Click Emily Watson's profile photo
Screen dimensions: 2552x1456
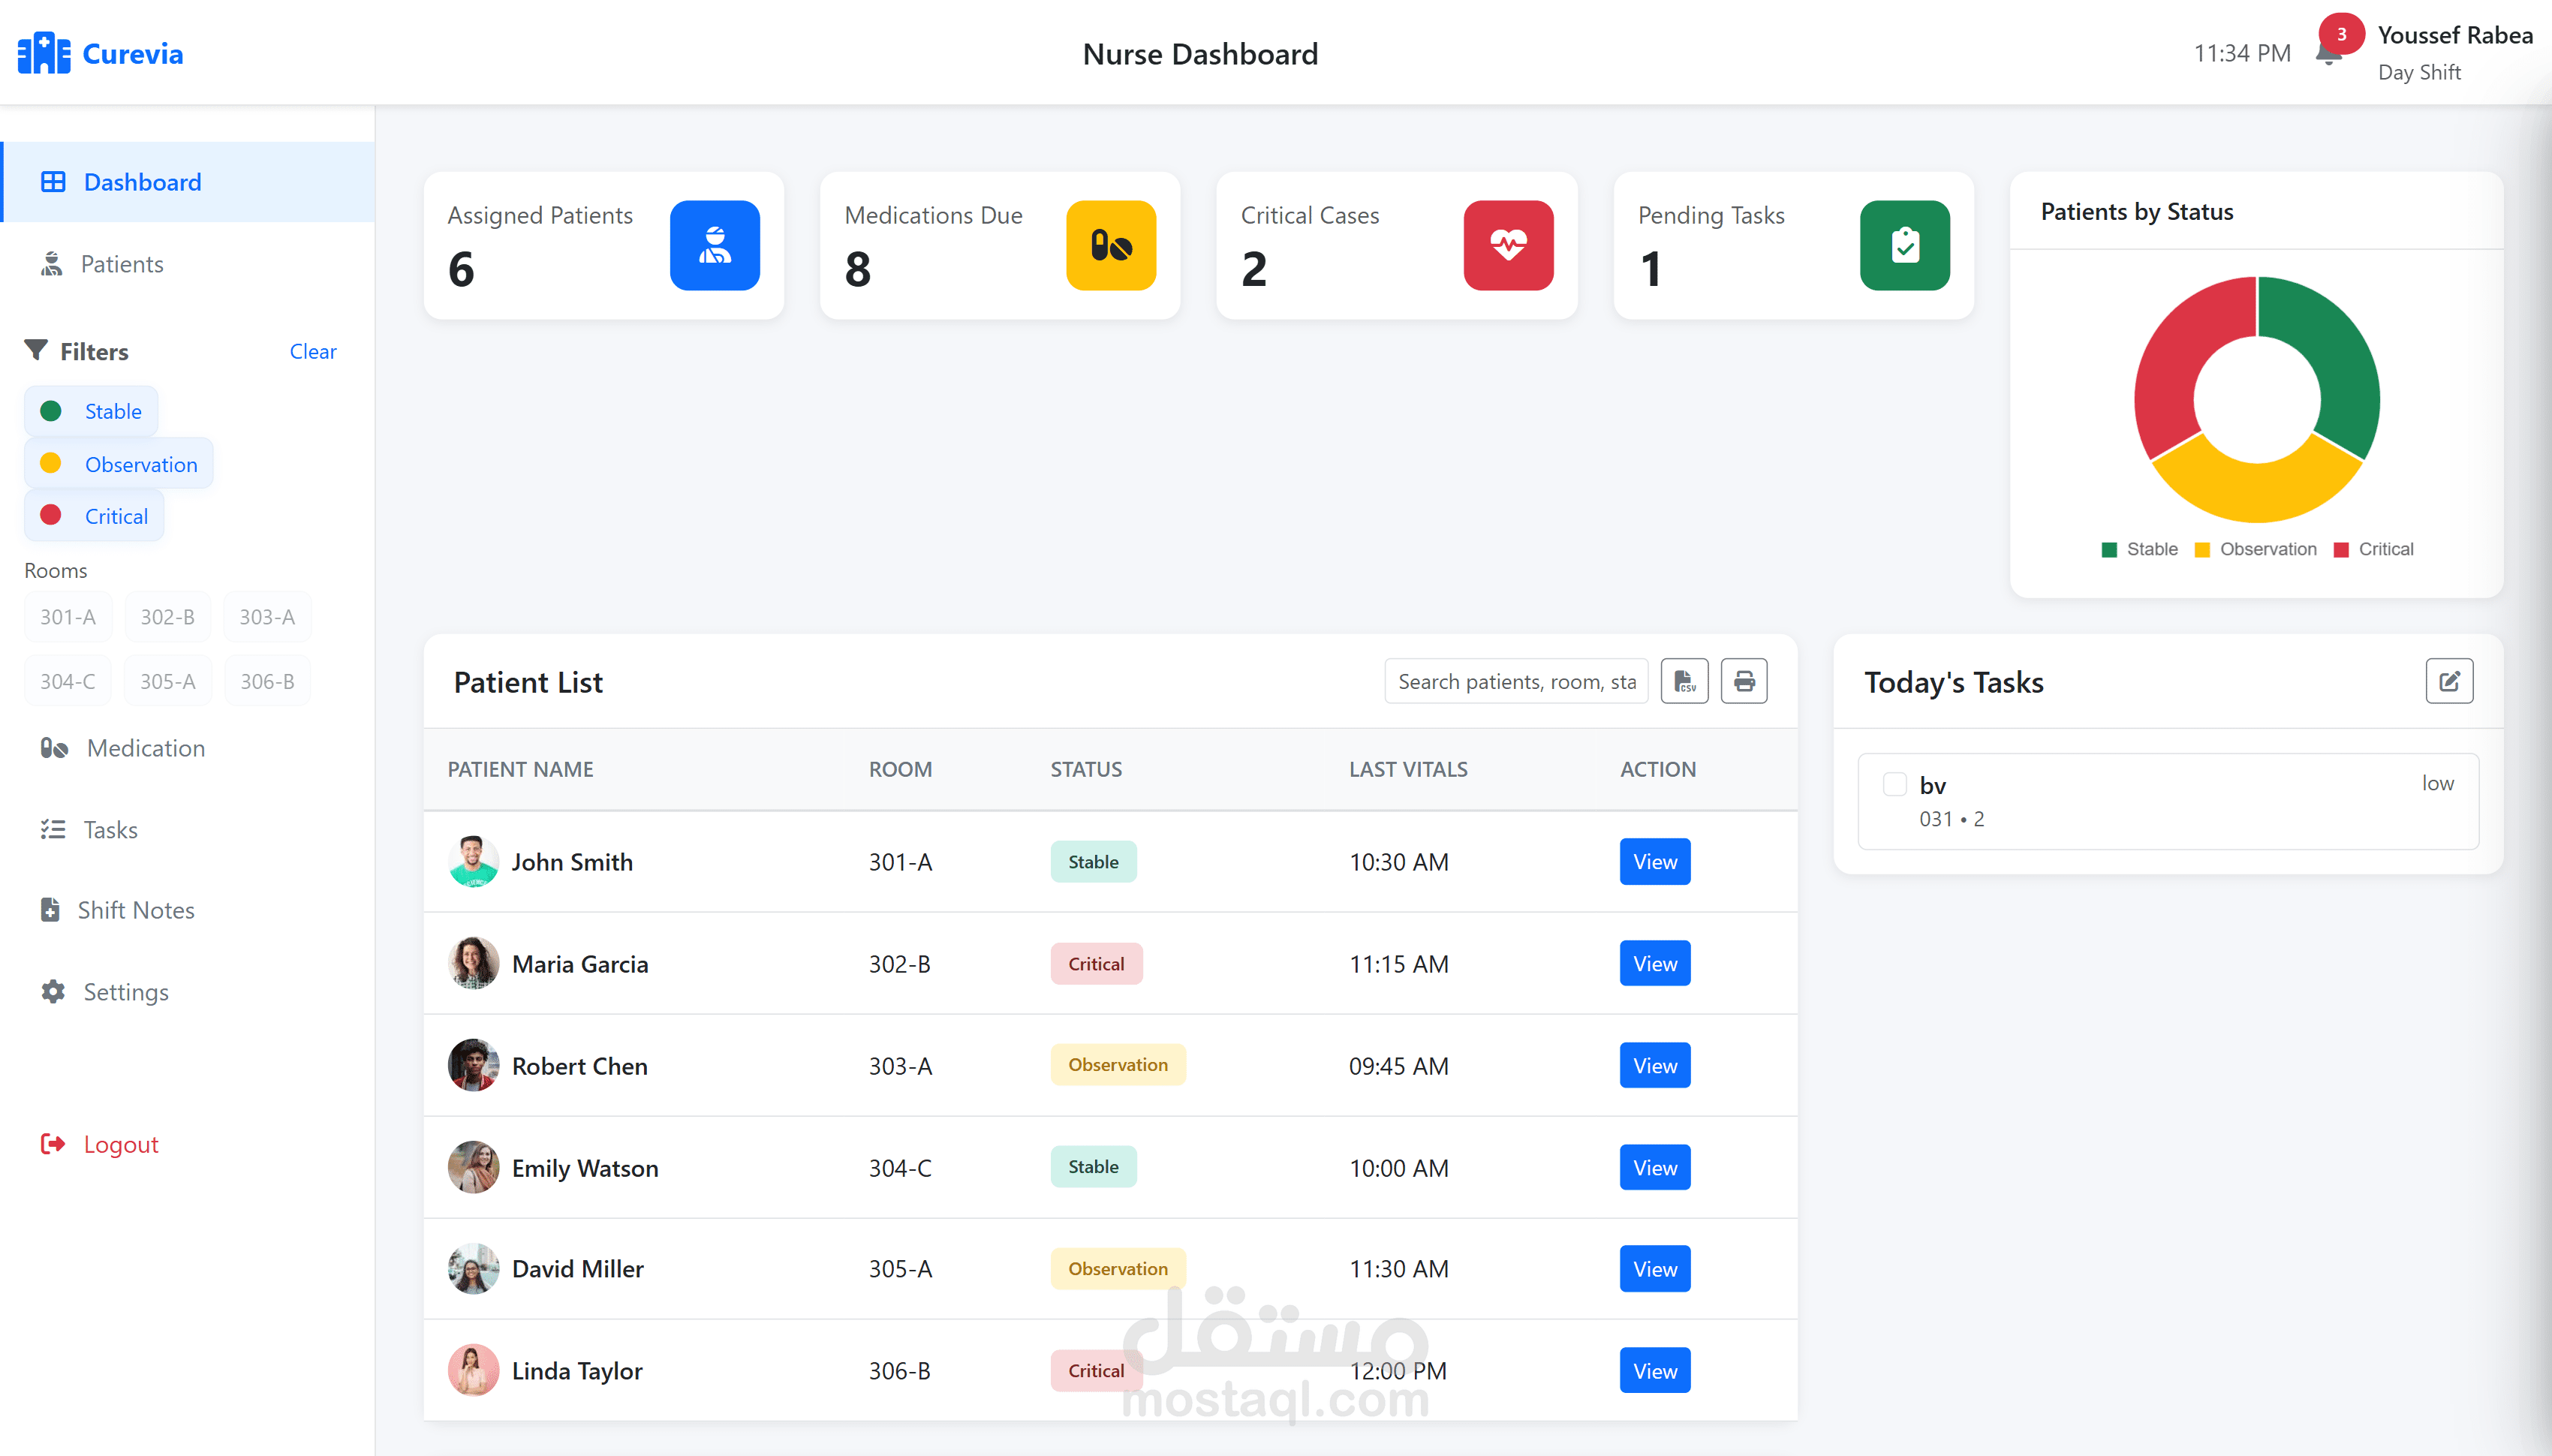point(473,1167)
